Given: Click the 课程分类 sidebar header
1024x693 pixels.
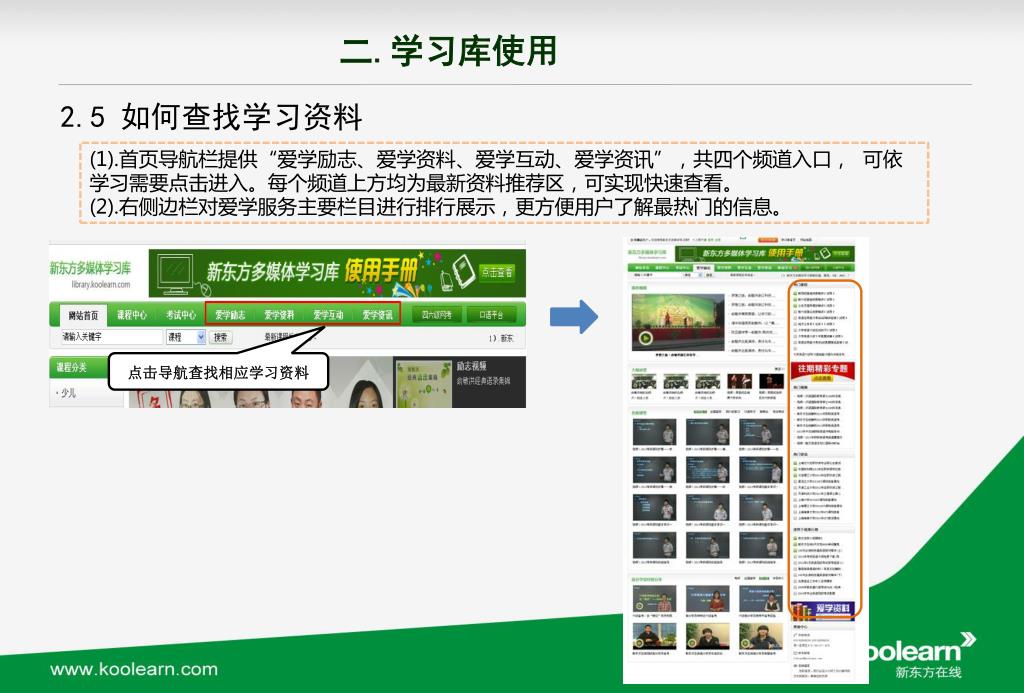Looking at the screenshot, I should click(79, 367).
